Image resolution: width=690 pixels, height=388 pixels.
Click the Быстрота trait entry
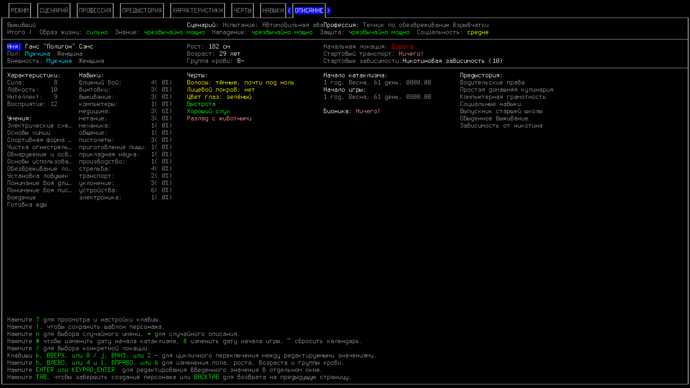(201, 104)
